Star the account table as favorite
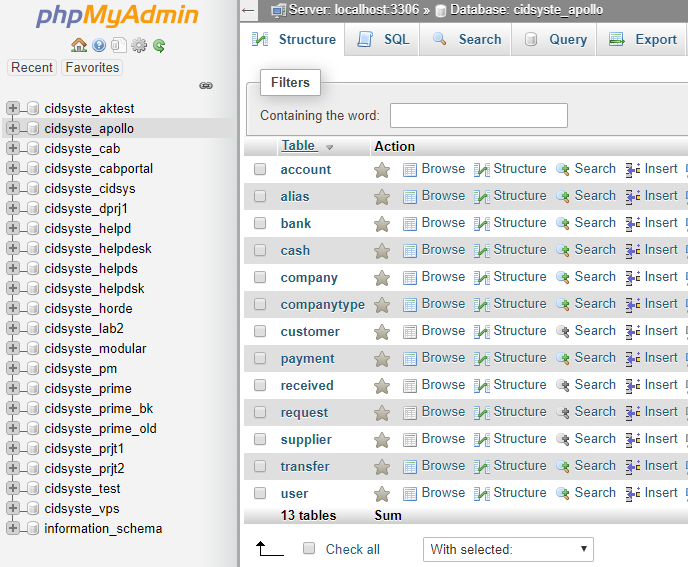 coord(382,170)
